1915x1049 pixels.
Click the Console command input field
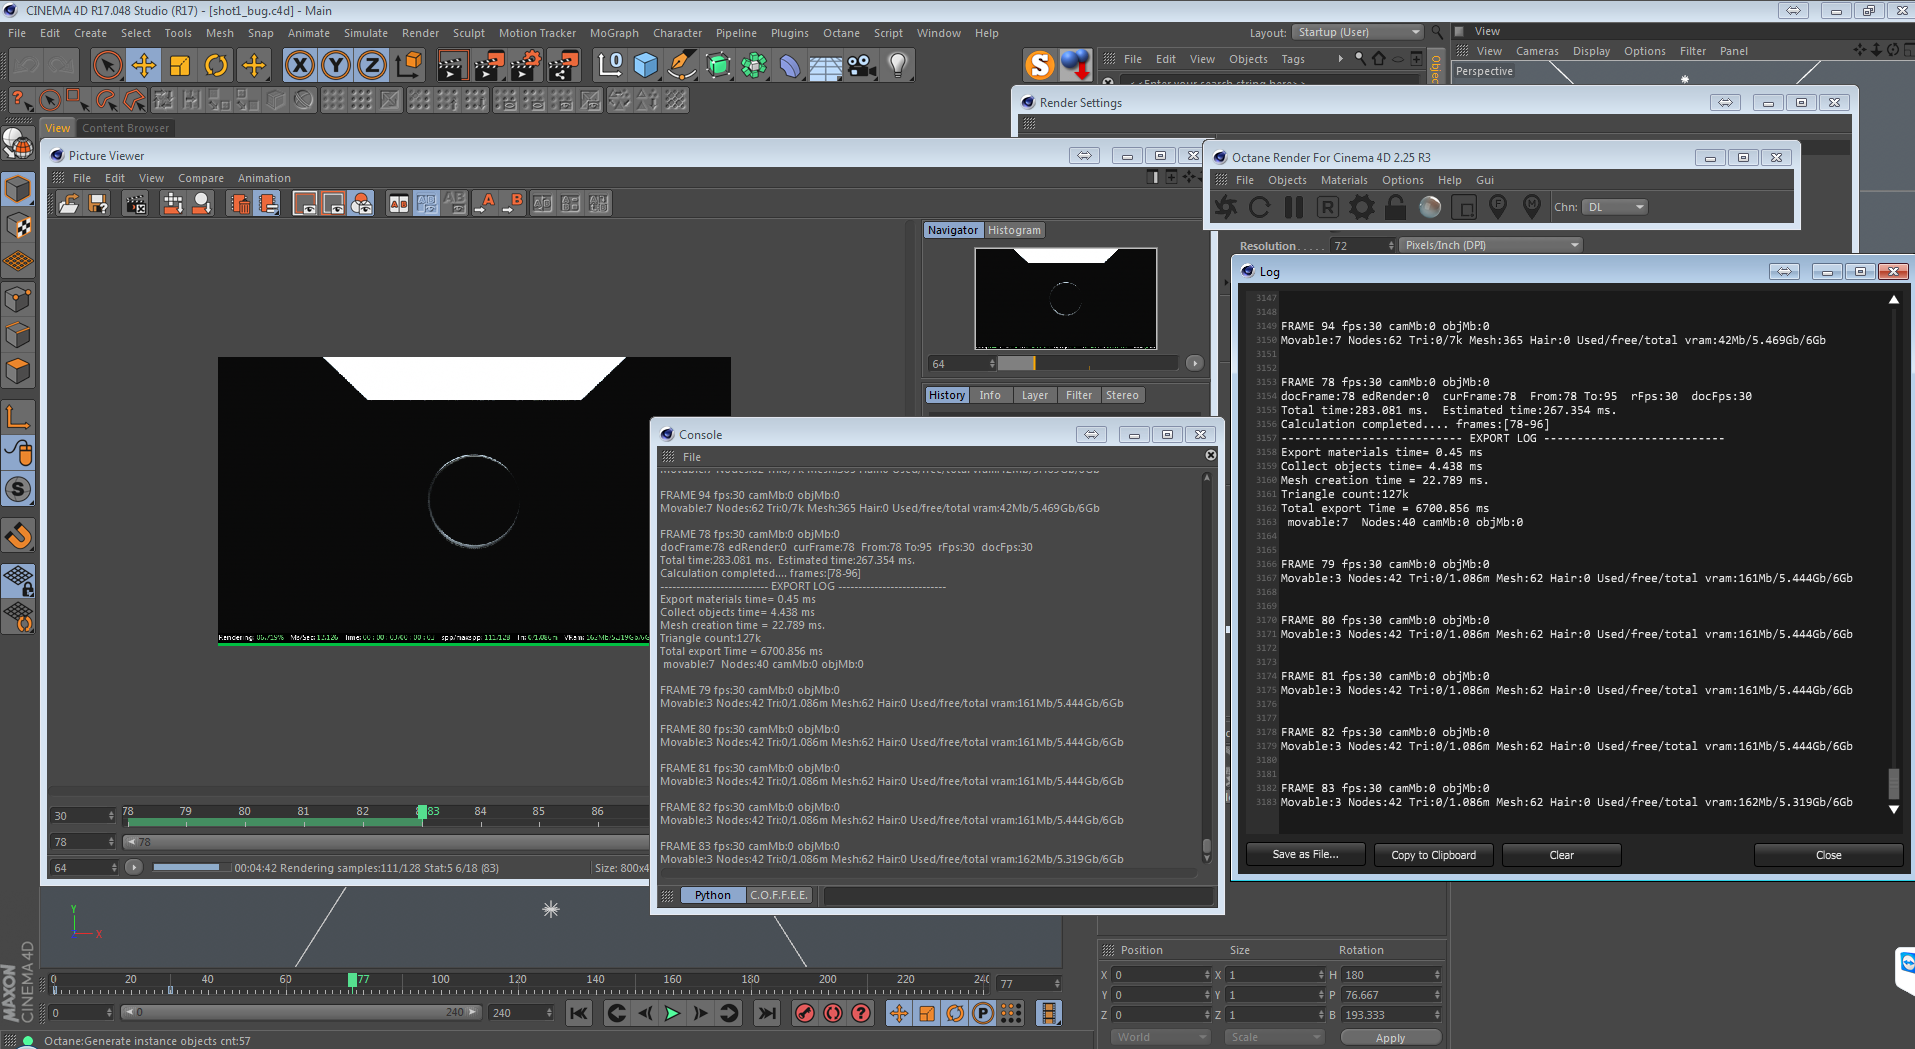(1018, 895)
